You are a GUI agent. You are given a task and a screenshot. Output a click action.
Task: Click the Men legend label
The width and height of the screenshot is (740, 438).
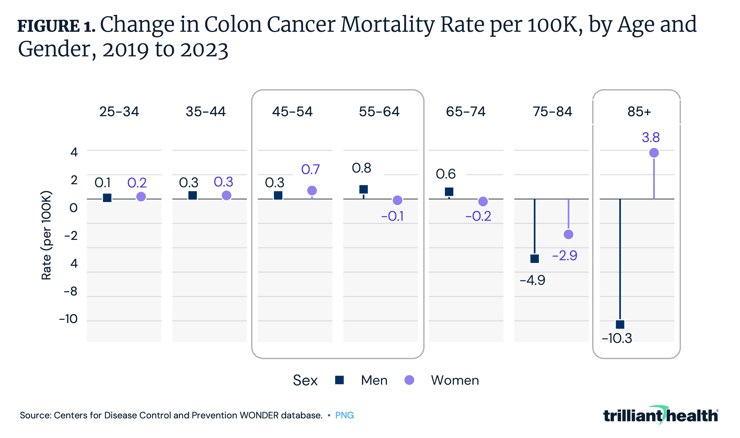(x=371, y=380)
